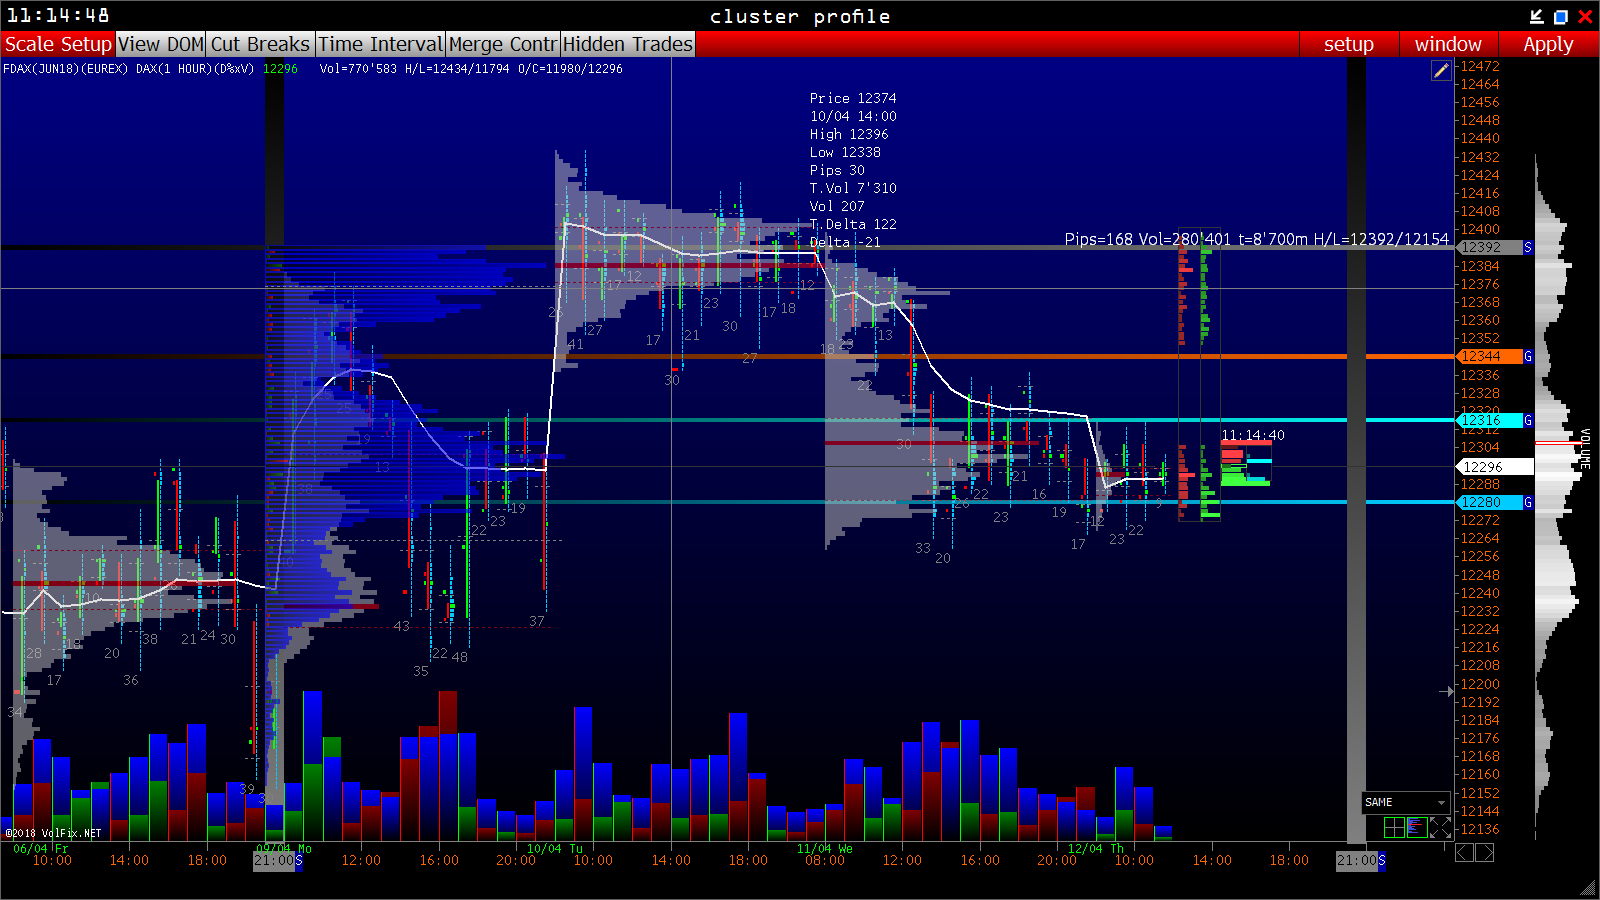Click the minimize-to-corner arrow icon
The image size is (1600, 900).
1537,16
